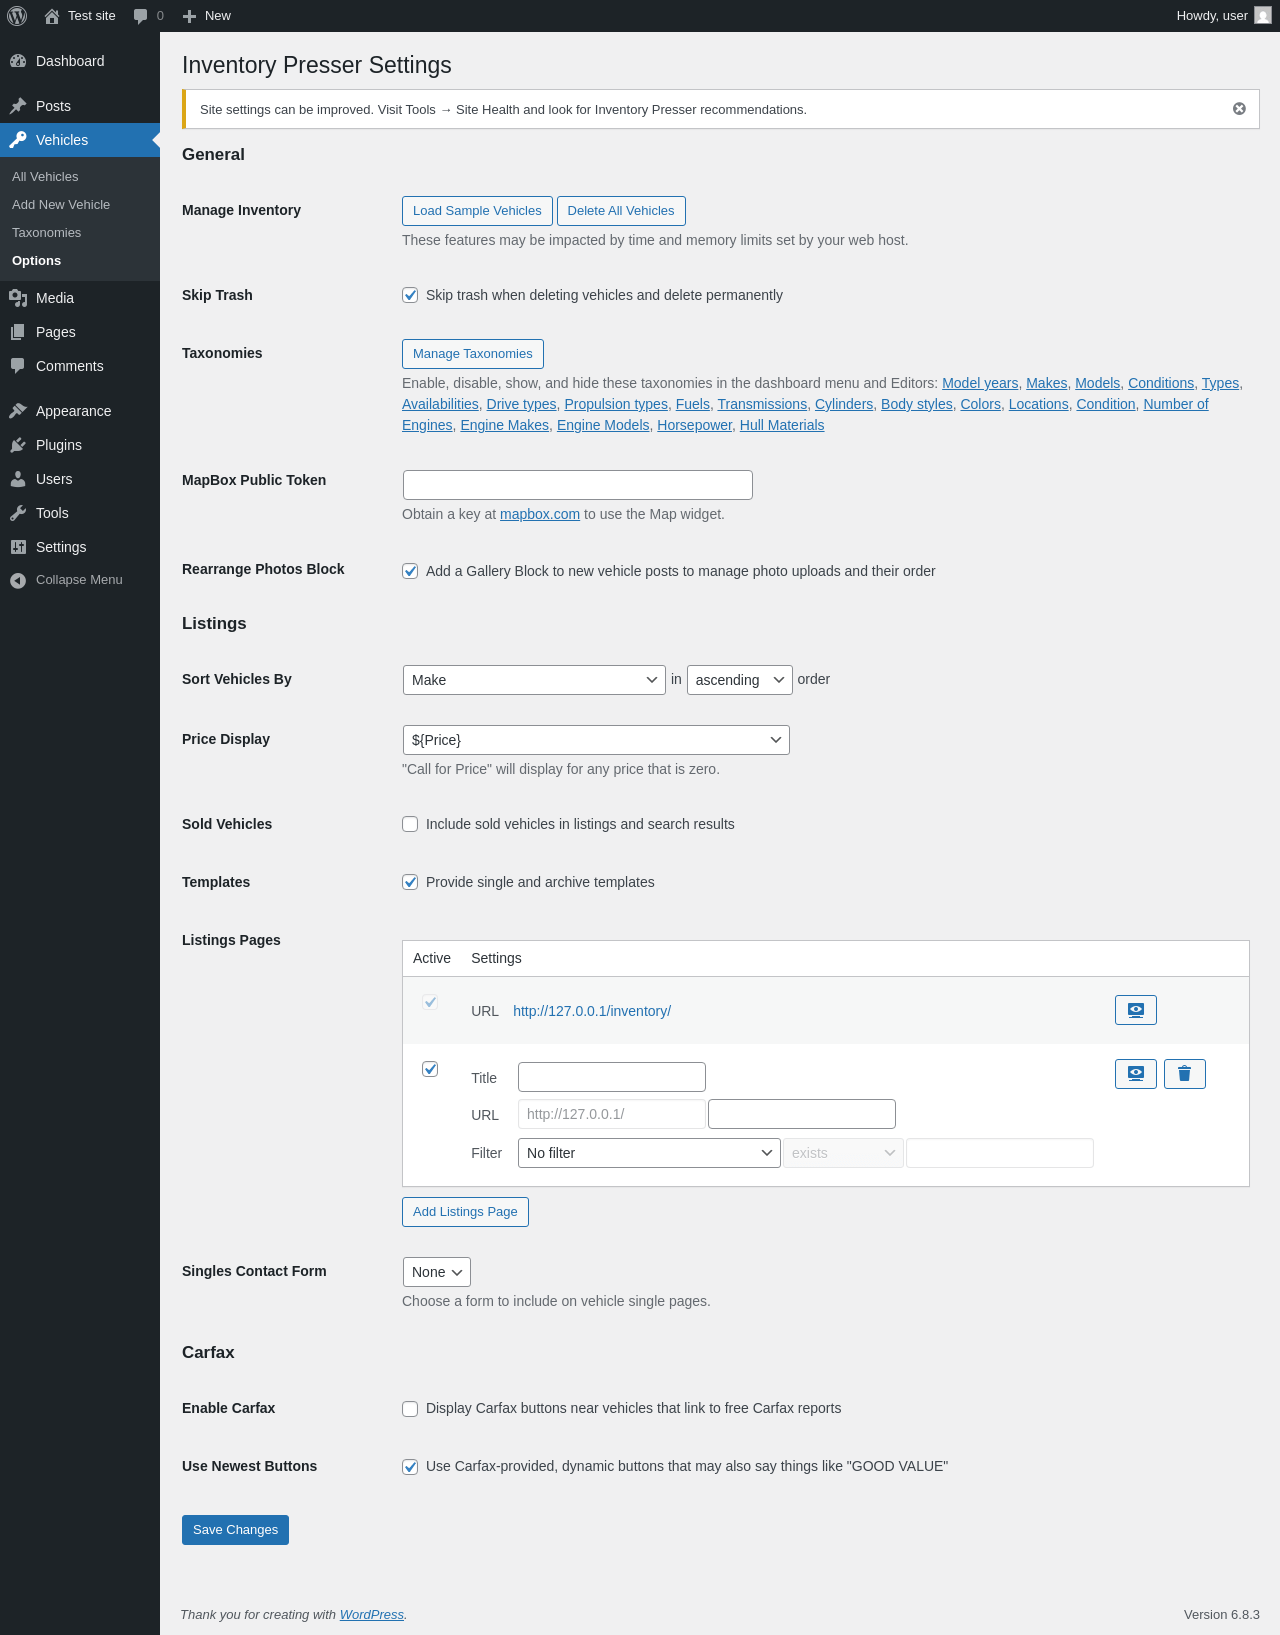Image resolution: width=1280 pixels, height=1635 pixels.
Task: Go to the Taxonomies submenu item
Action: point(47,233)
